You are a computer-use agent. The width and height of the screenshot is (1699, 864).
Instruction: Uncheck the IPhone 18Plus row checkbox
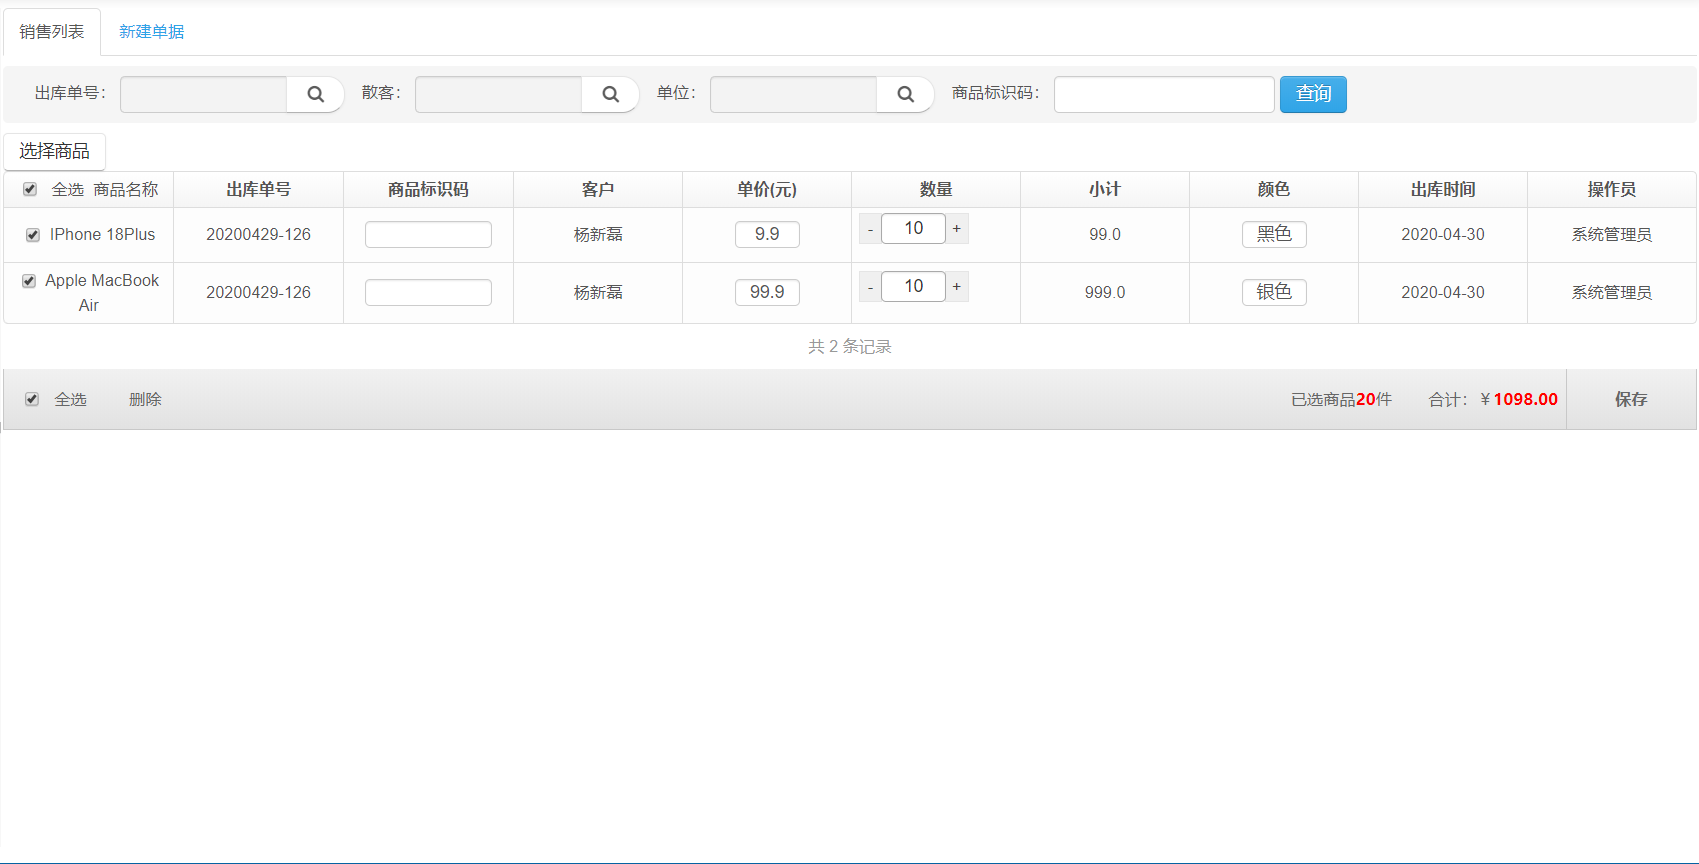click(x=33, y=235)
